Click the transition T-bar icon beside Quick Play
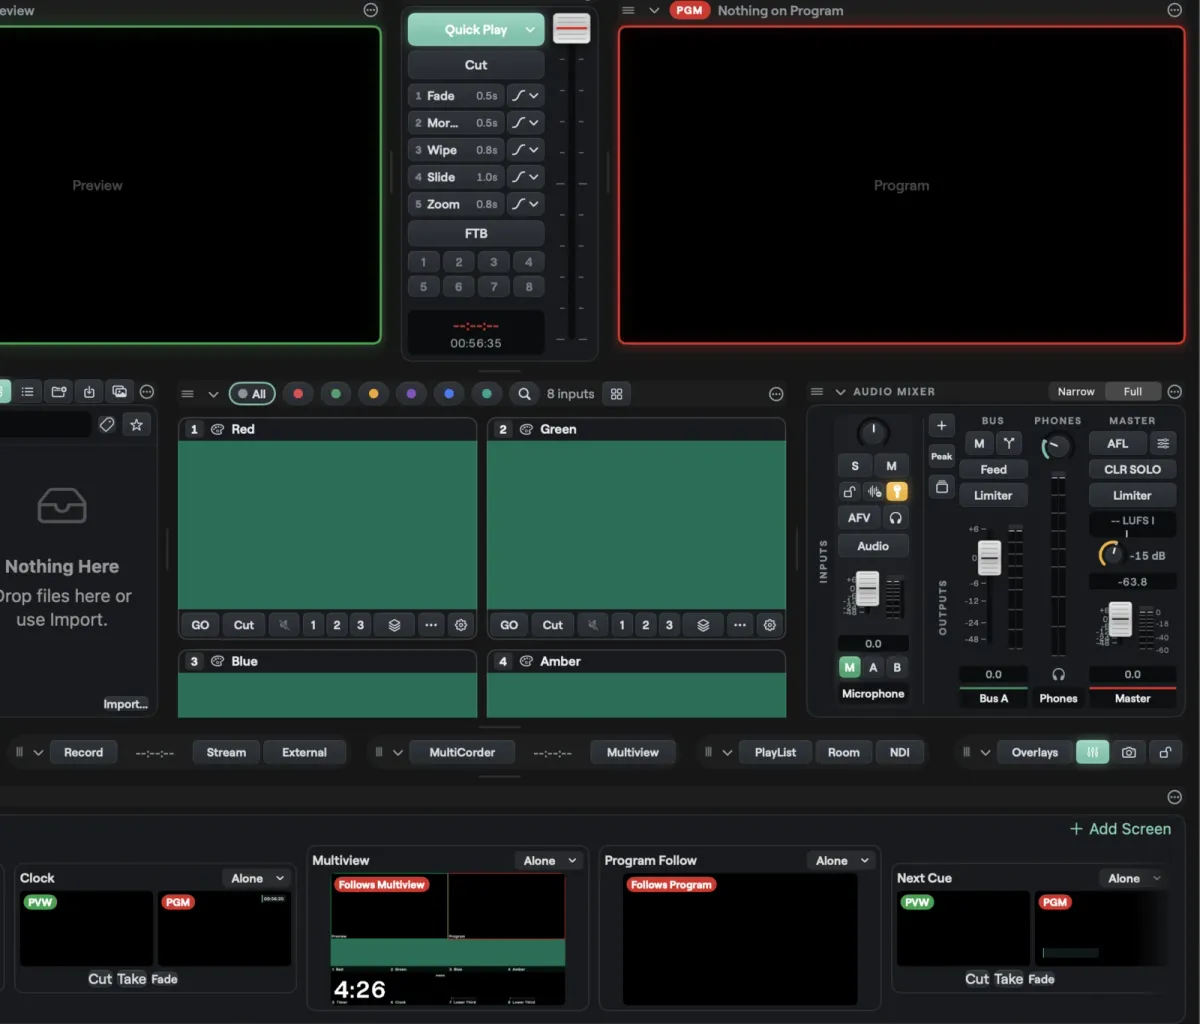Screen dimensions: 1200x1024 point(571,29)
